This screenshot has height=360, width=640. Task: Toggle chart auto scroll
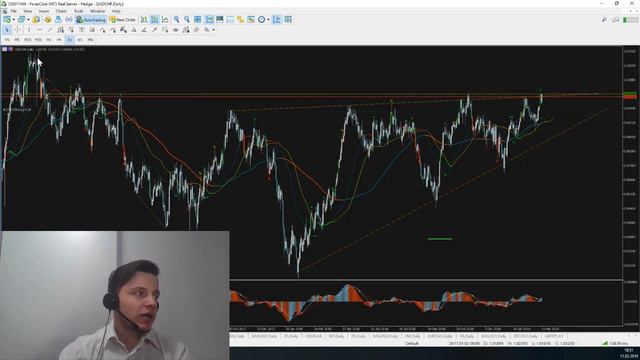tap(209, 20)
